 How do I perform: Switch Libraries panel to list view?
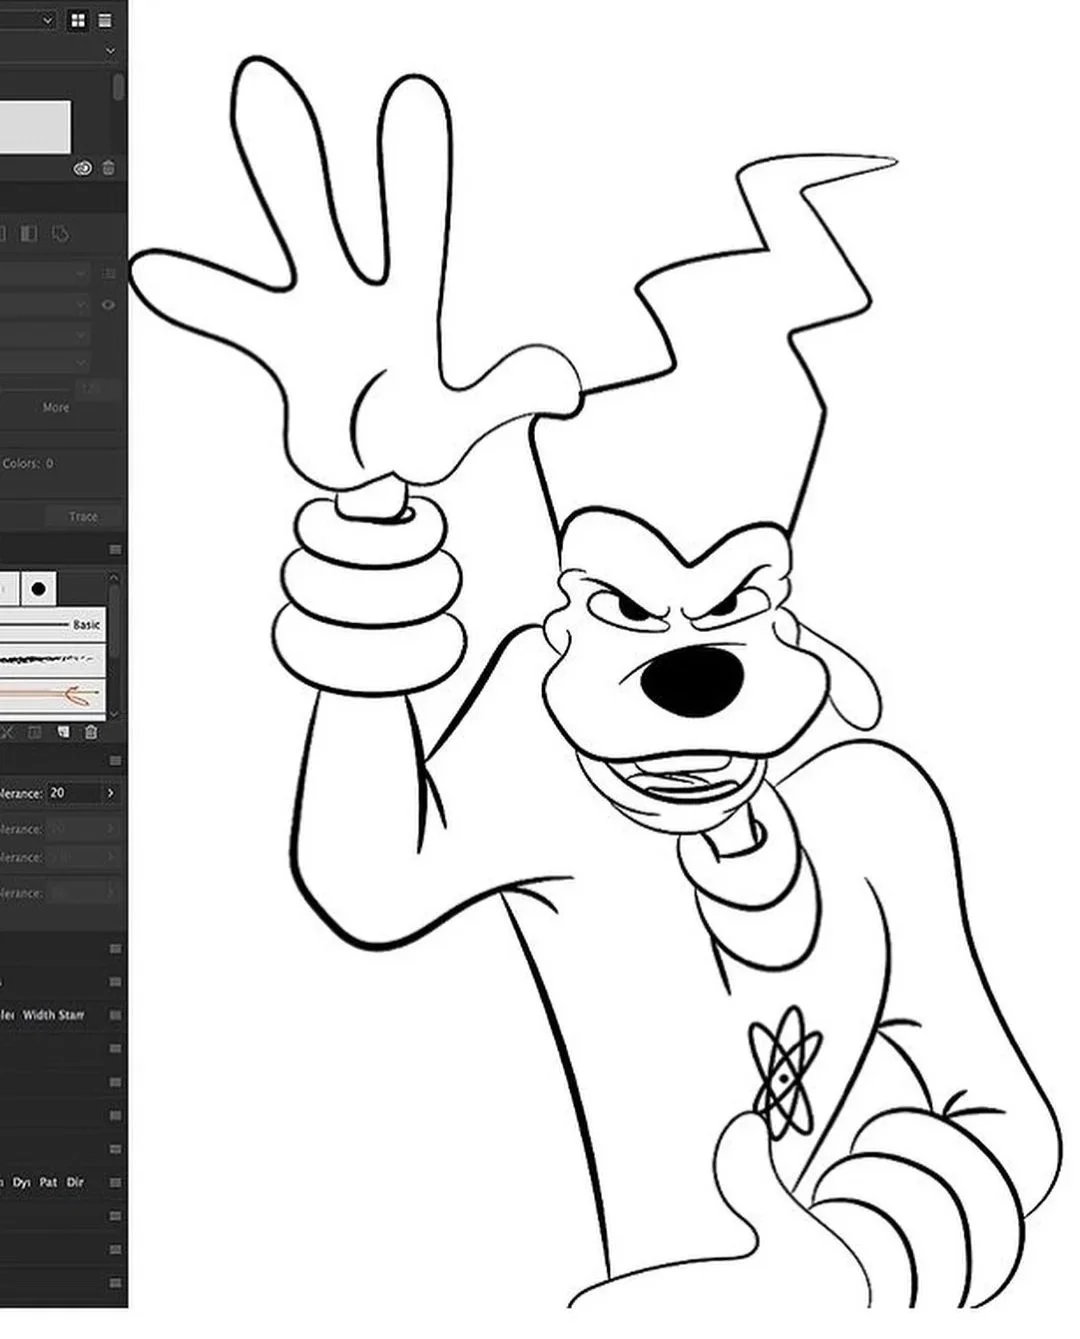(104, 20)
